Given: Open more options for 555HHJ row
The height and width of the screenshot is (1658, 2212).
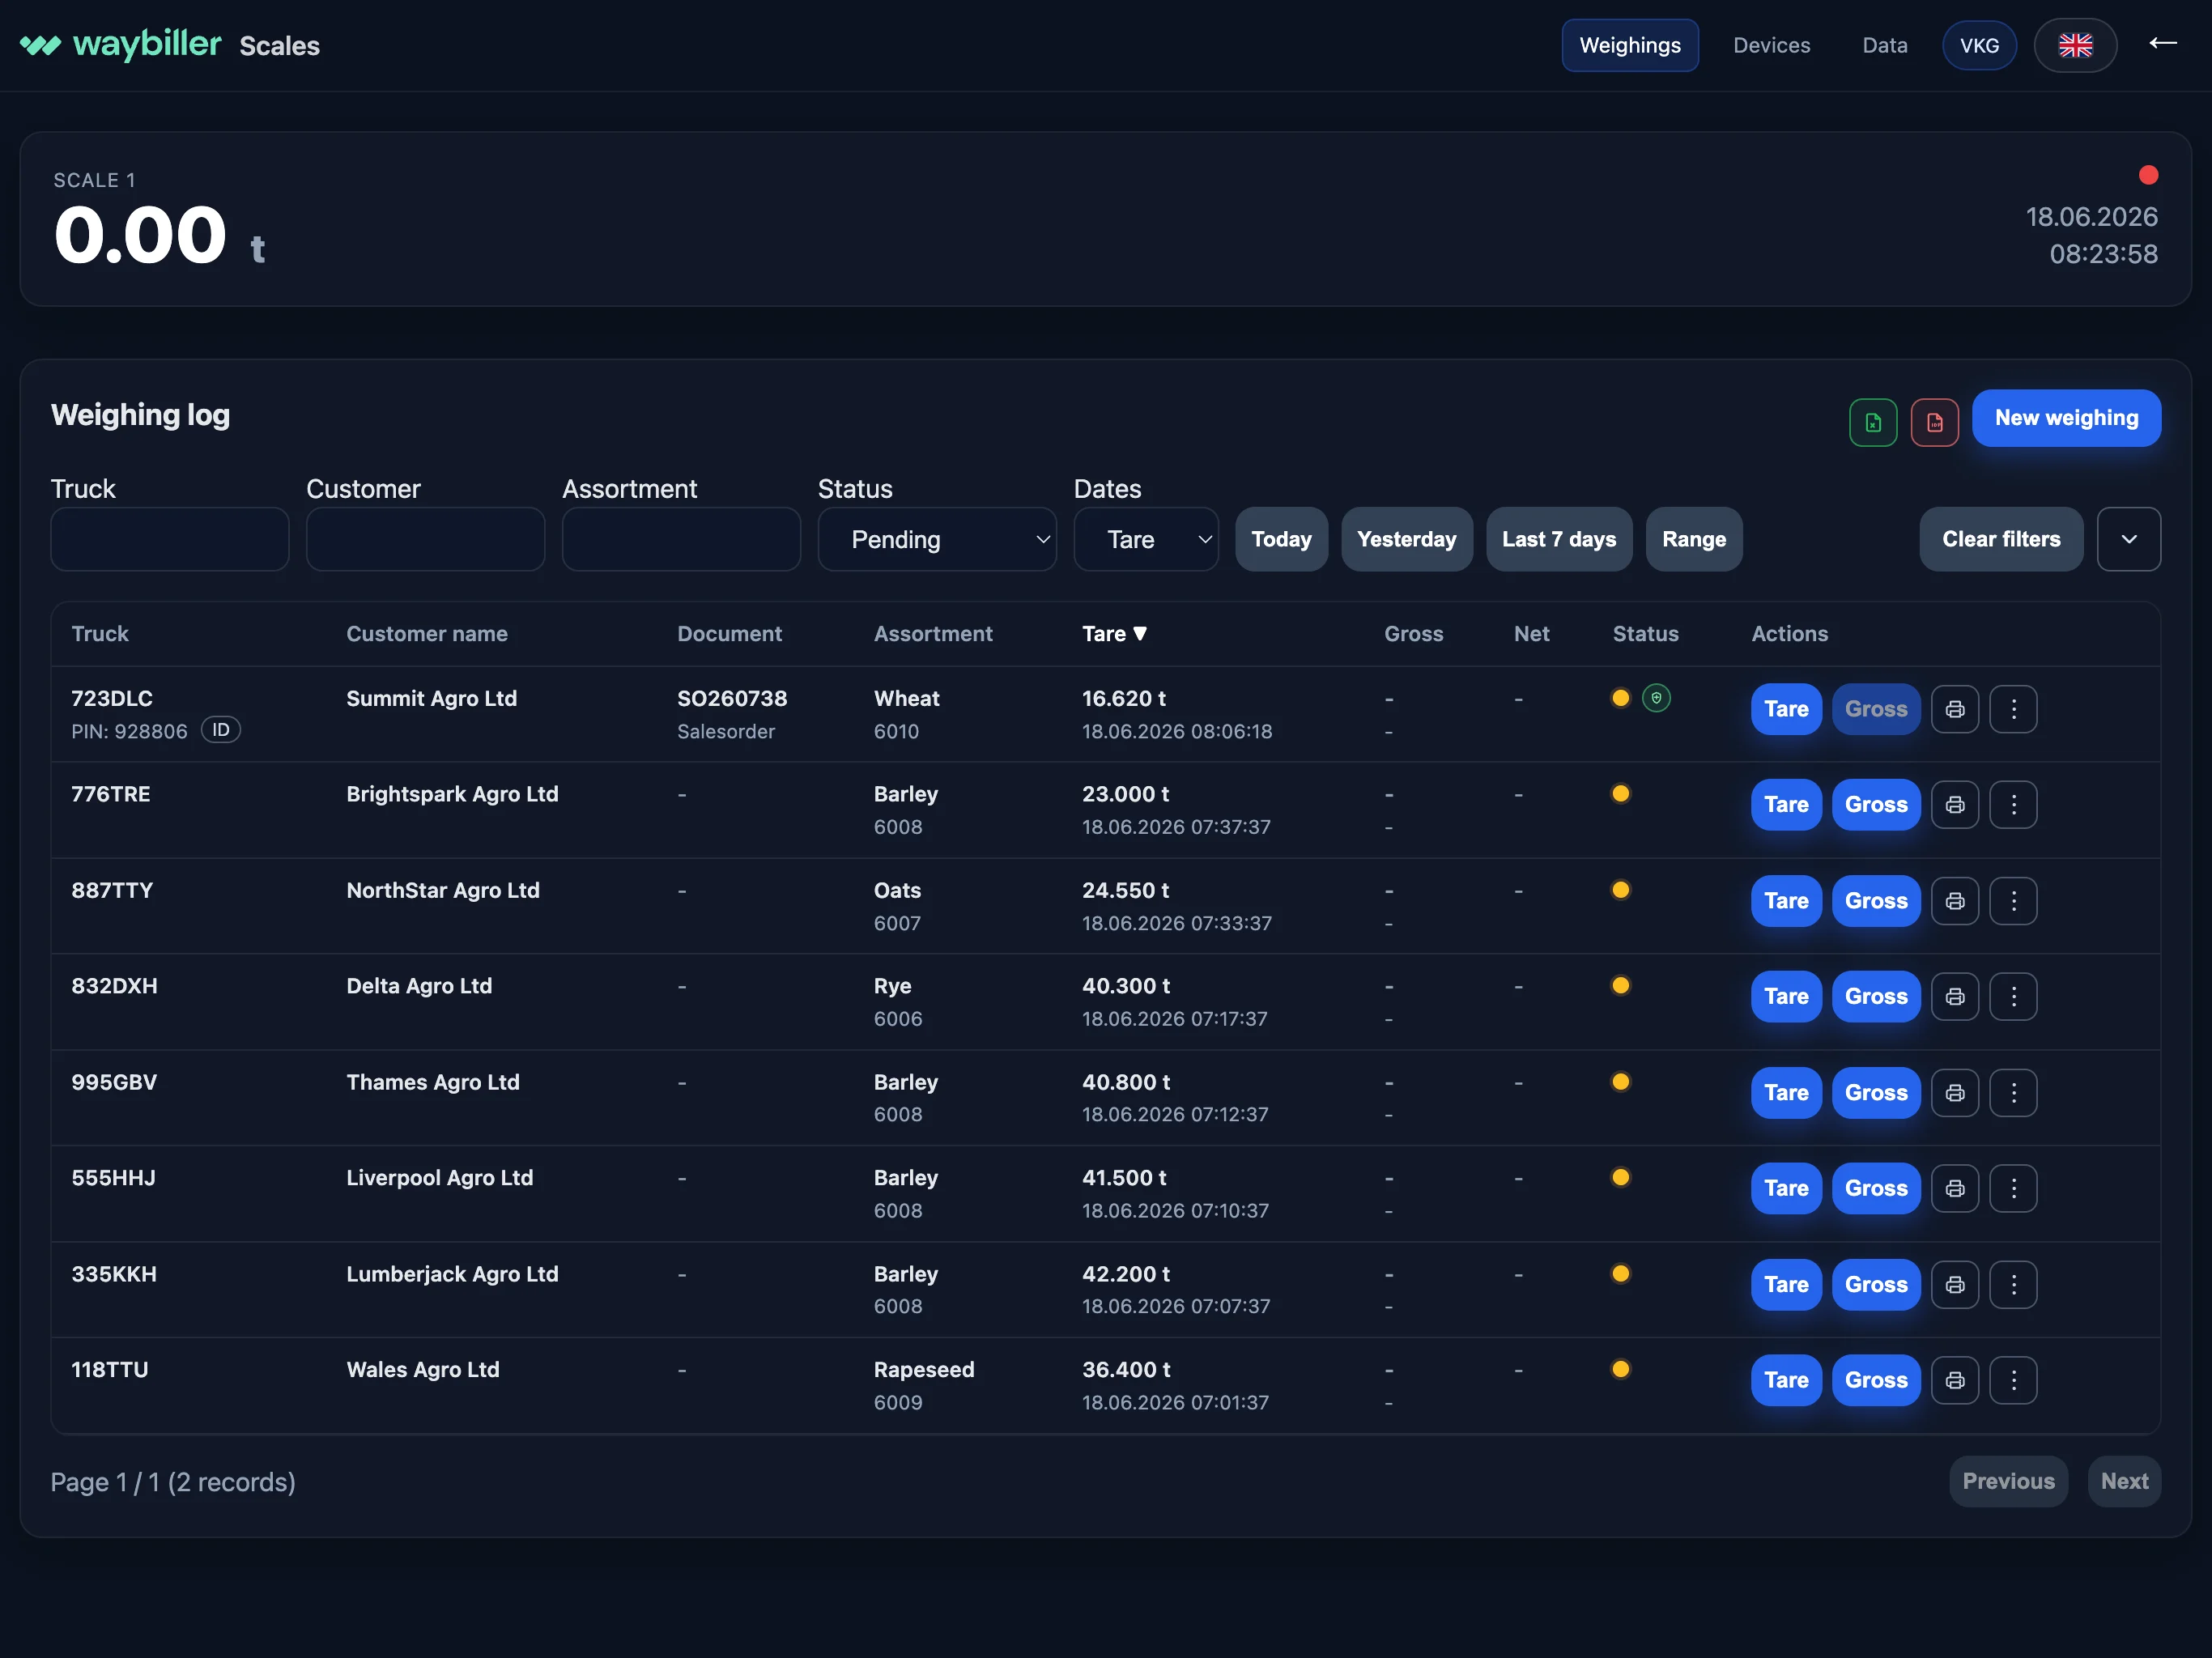Looking at the screenshot, I should pyautogui.click(x=2013, y=1189).
